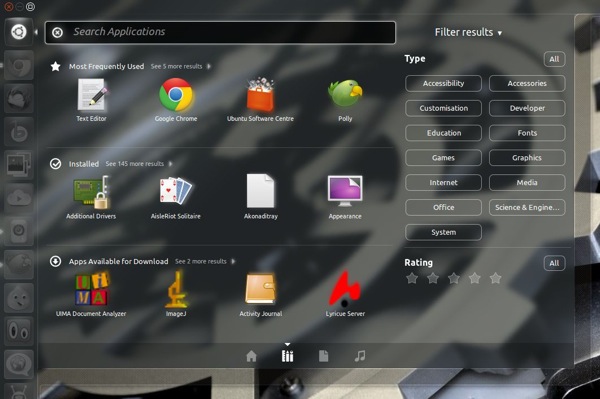The image size is (600, 399).
Task: Click All button next to Rating
Action: coord(554,263)
